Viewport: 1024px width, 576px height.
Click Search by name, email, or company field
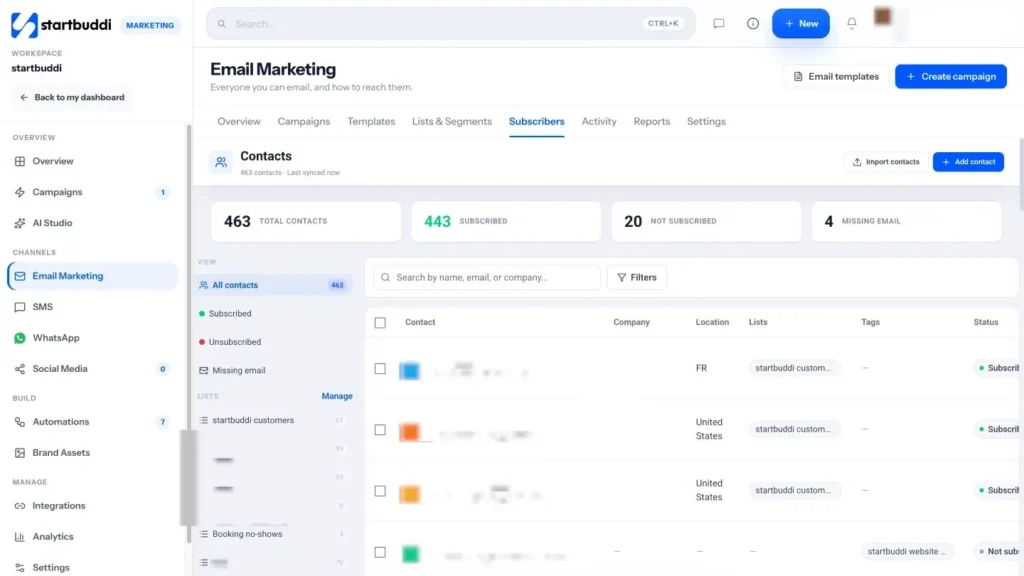tap(487, 278)
